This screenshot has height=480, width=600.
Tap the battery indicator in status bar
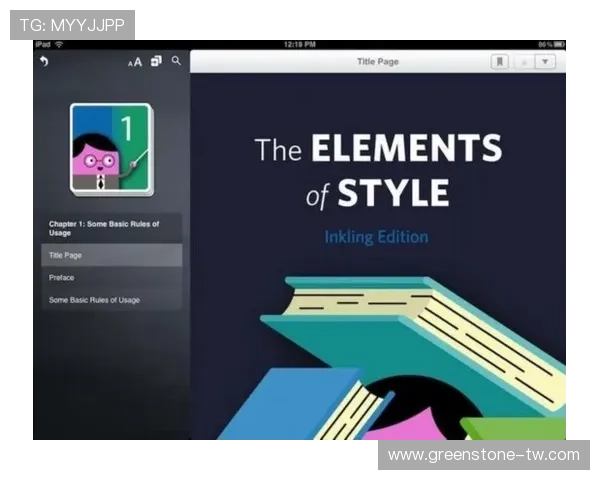click(559, 45)
